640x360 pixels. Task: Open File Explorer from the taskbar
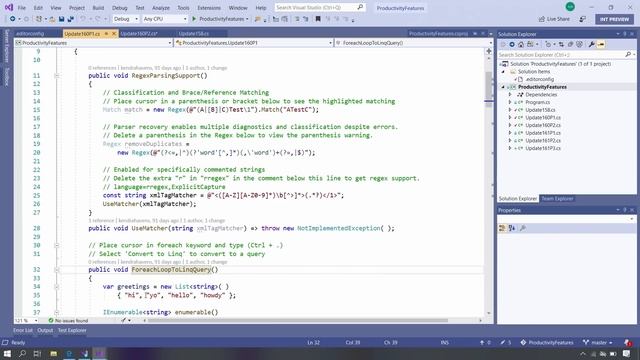click(53, 353)
